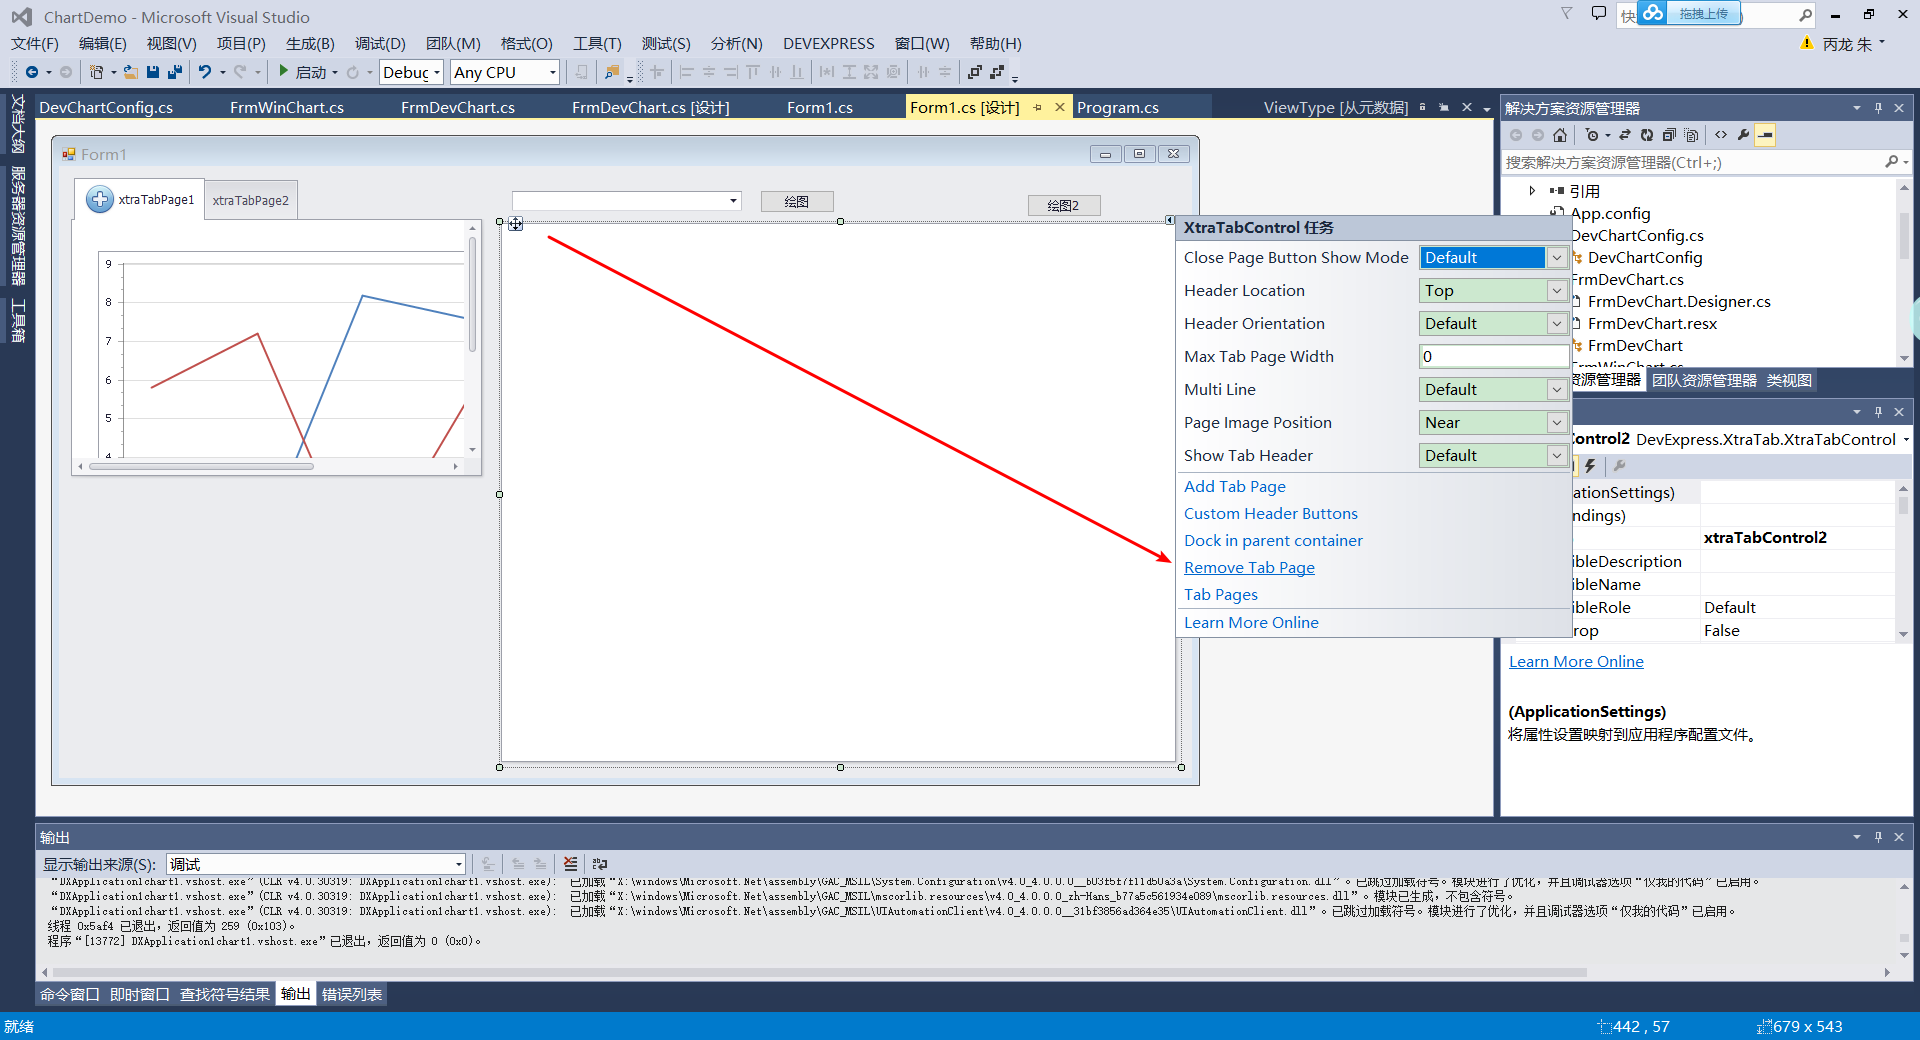The image size is (1920, 1040).
Task: Click the 绘图2 button on Form1
Action: click(x=1064, y=206)
